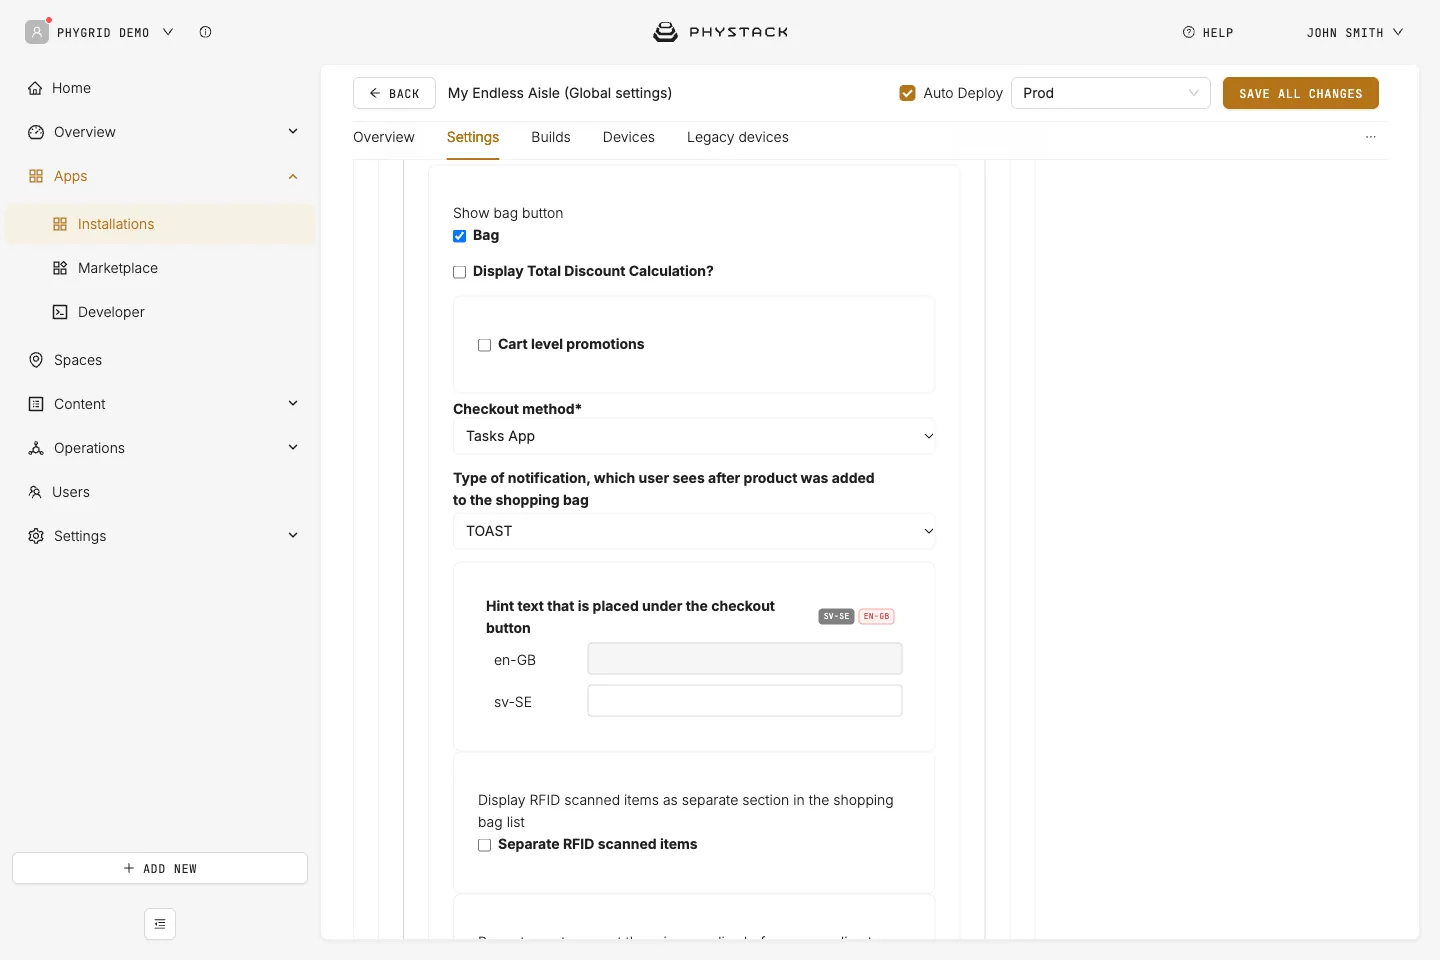Click the Phygrid Demo avatar icon
Image resolution: width=1440 pixels, height=960 pixels.
pyautogui.click(x=37, y=32)
